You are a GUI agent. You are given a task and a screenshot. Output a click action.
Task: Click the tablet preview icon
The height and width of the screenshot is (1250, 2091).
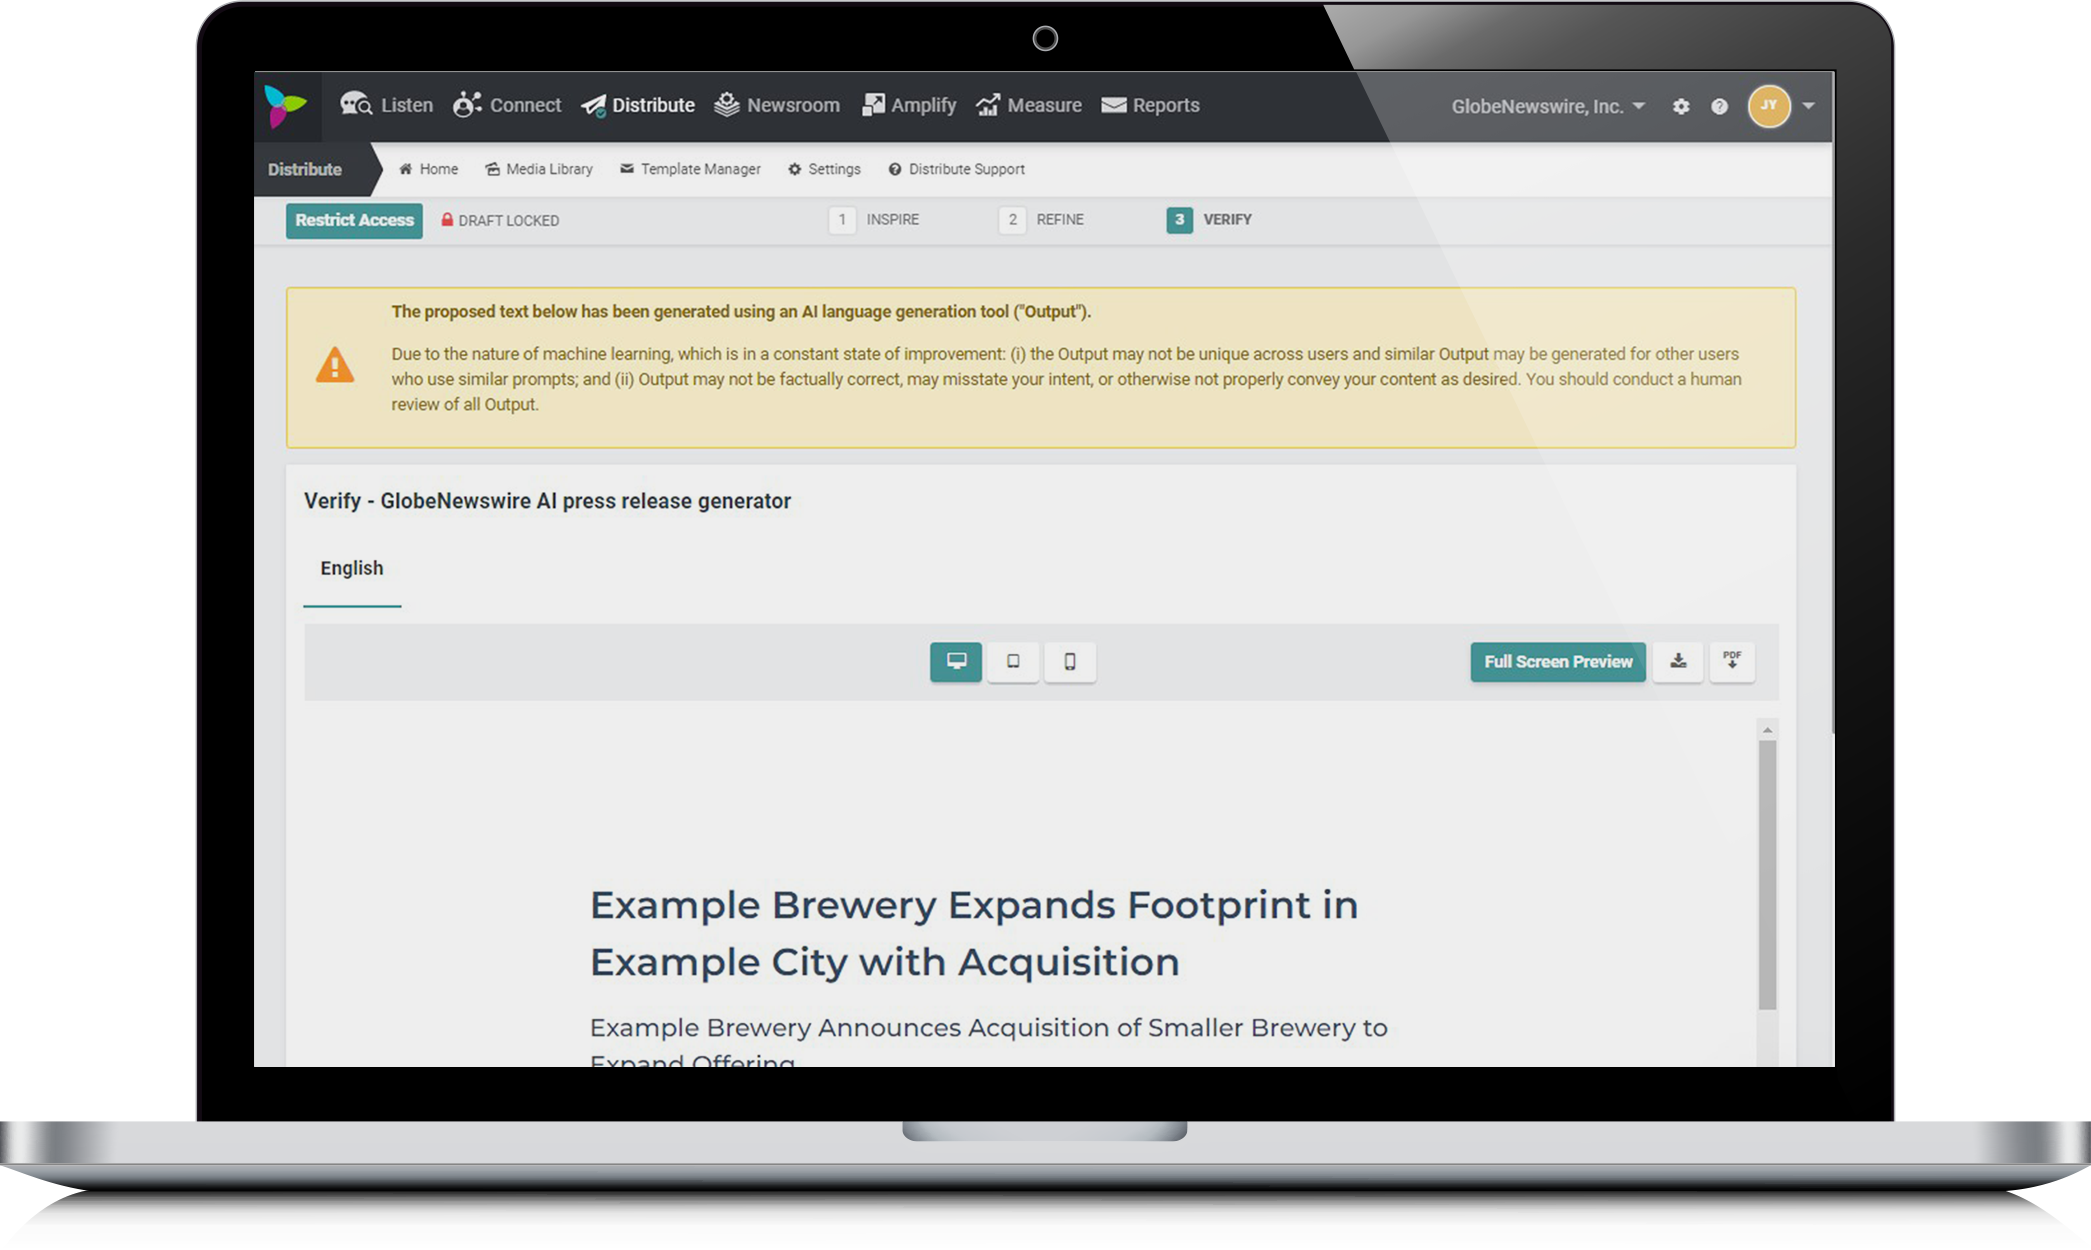coord(1014,661)
